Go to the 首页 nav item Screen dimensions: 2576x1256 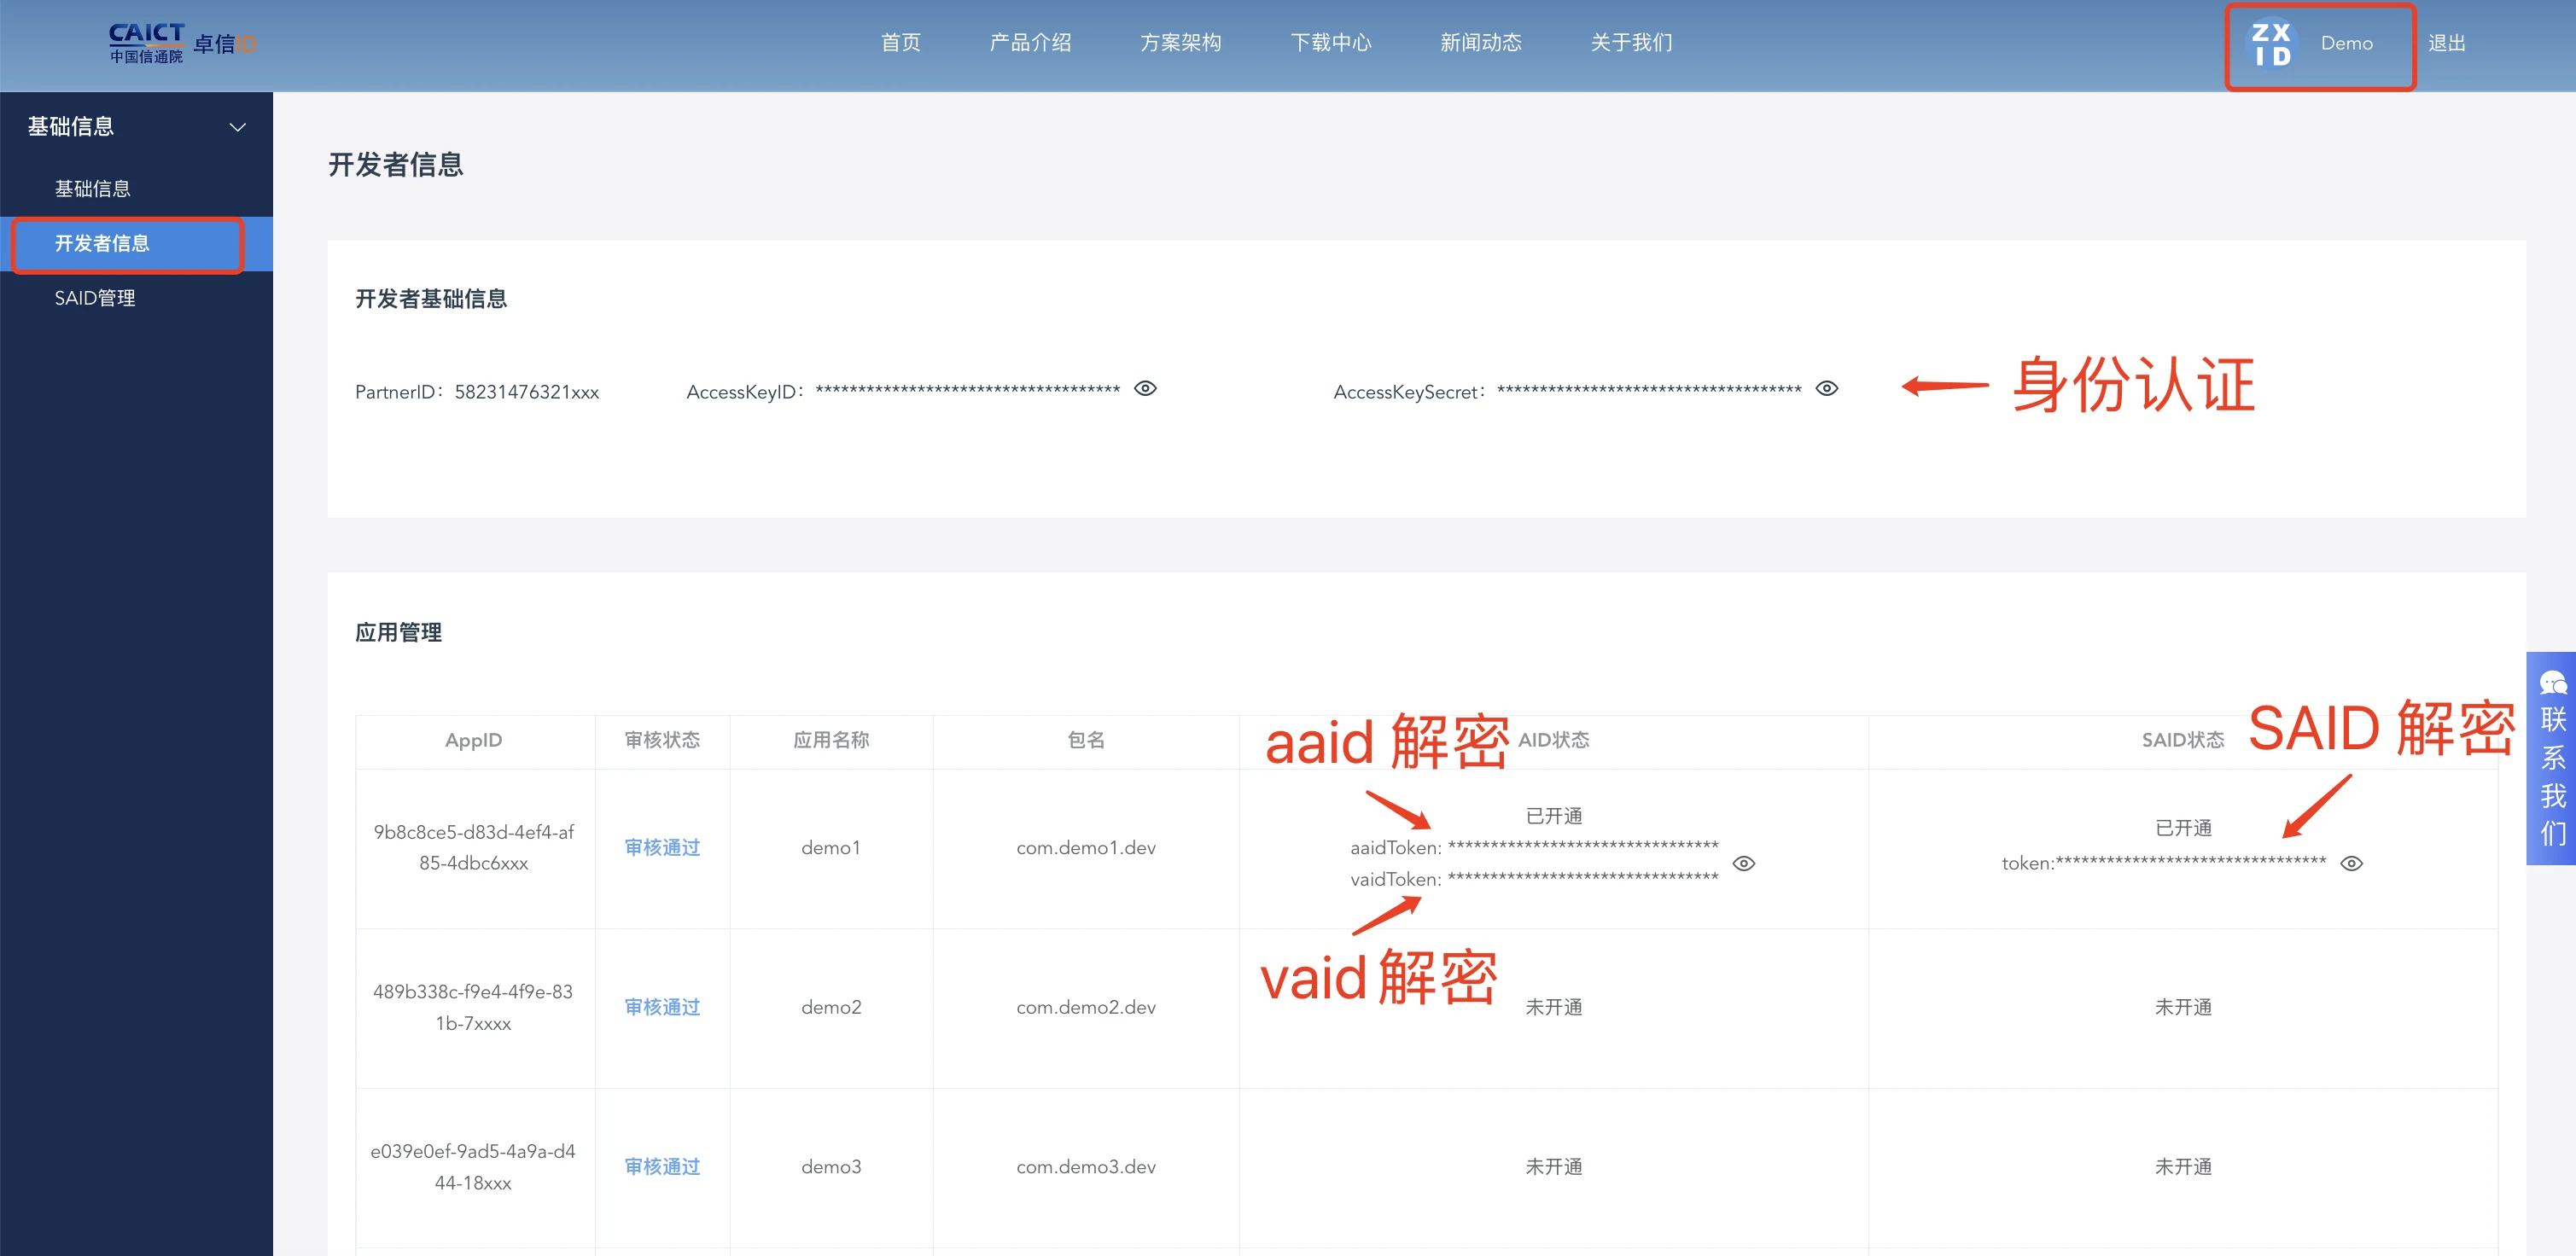click(x=900, y=43)
